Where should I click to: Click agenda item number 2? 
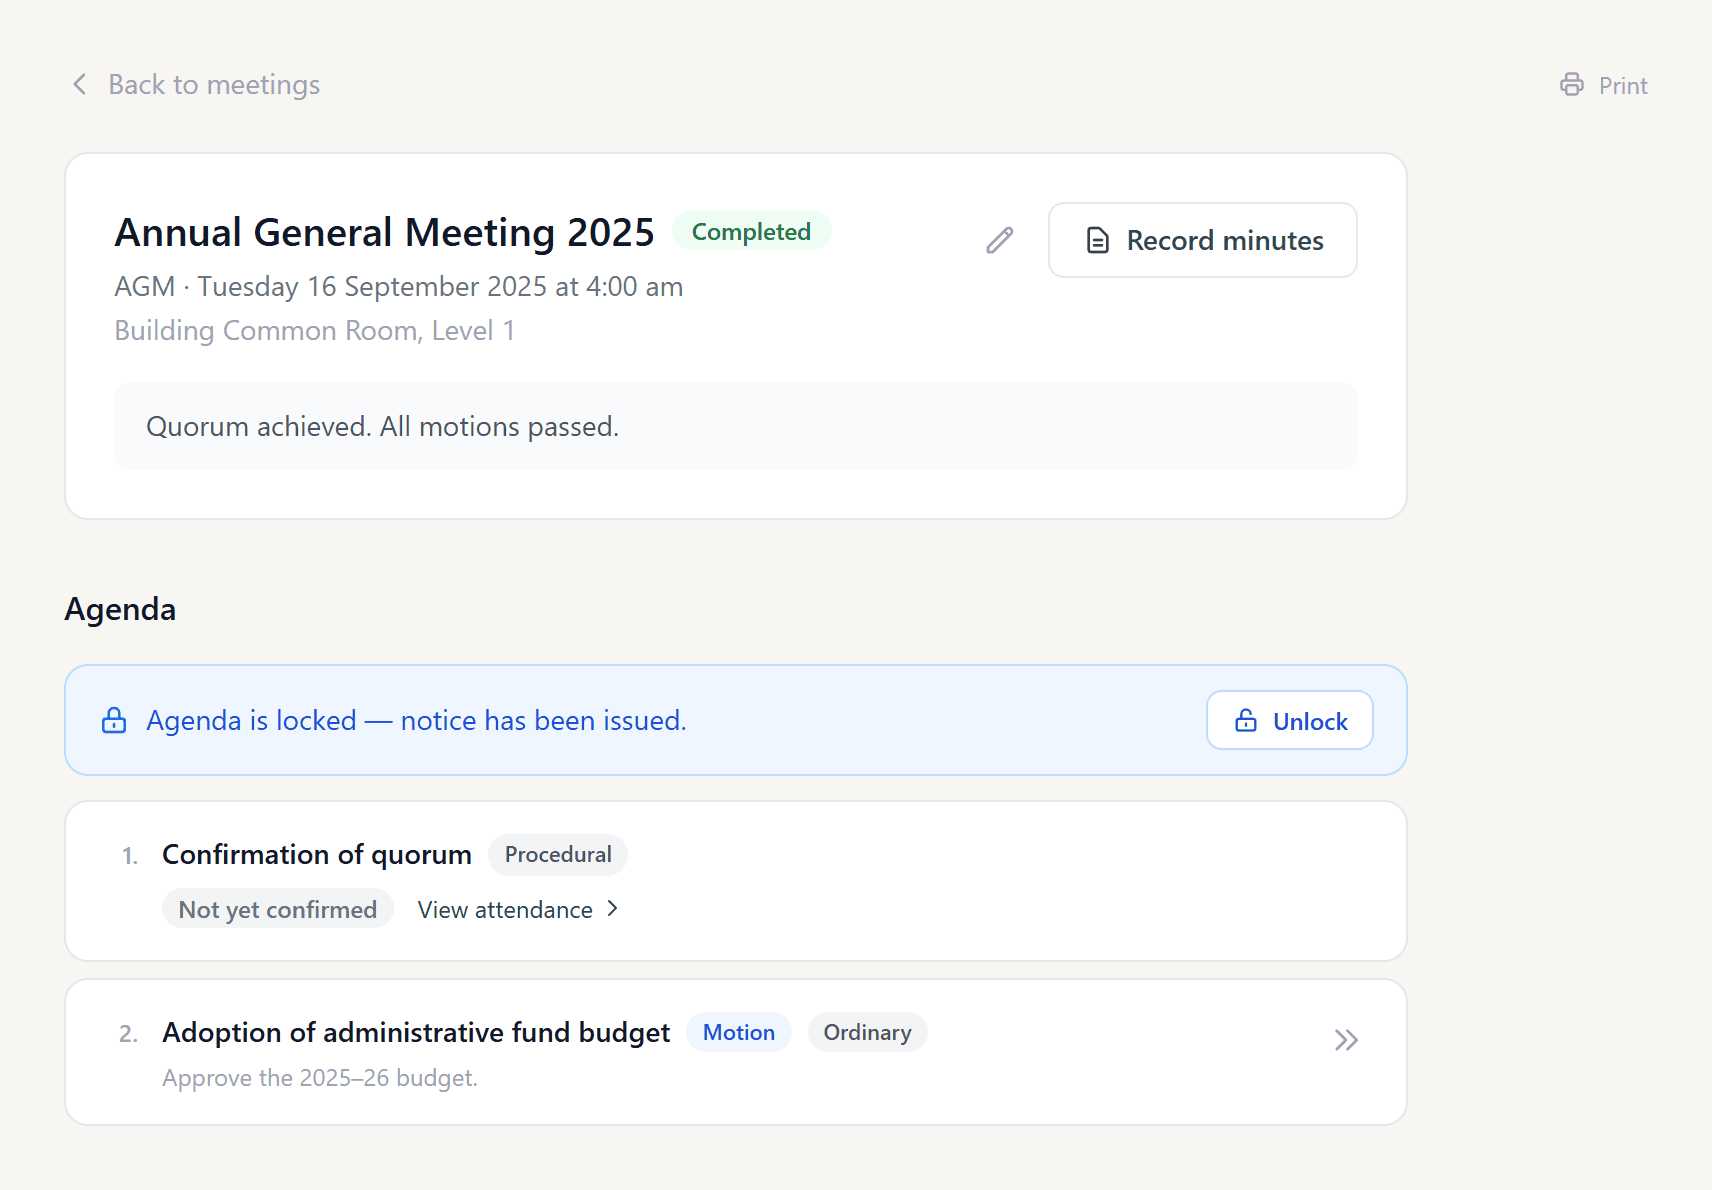tap(128, 1034)
